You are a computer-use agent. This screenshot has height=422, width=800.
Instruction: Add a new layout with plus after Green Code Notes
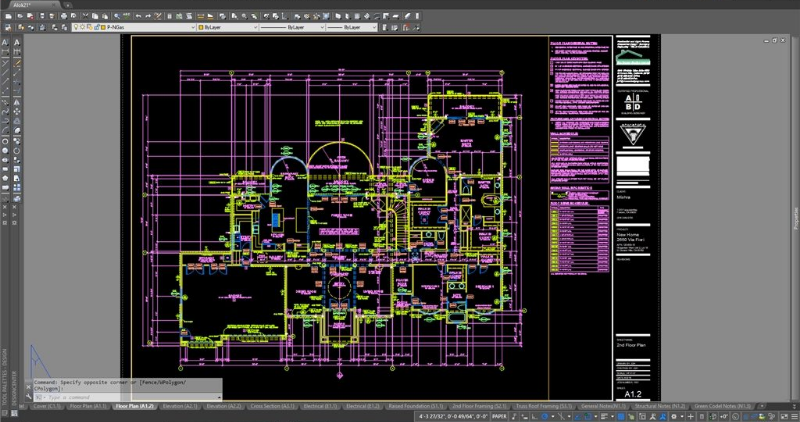762,406
